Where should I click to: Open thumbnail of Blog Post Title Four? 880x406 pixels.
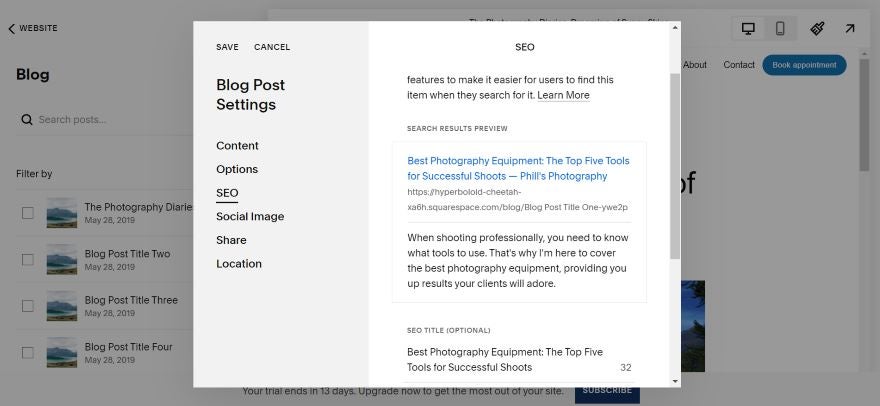(62, 353)
